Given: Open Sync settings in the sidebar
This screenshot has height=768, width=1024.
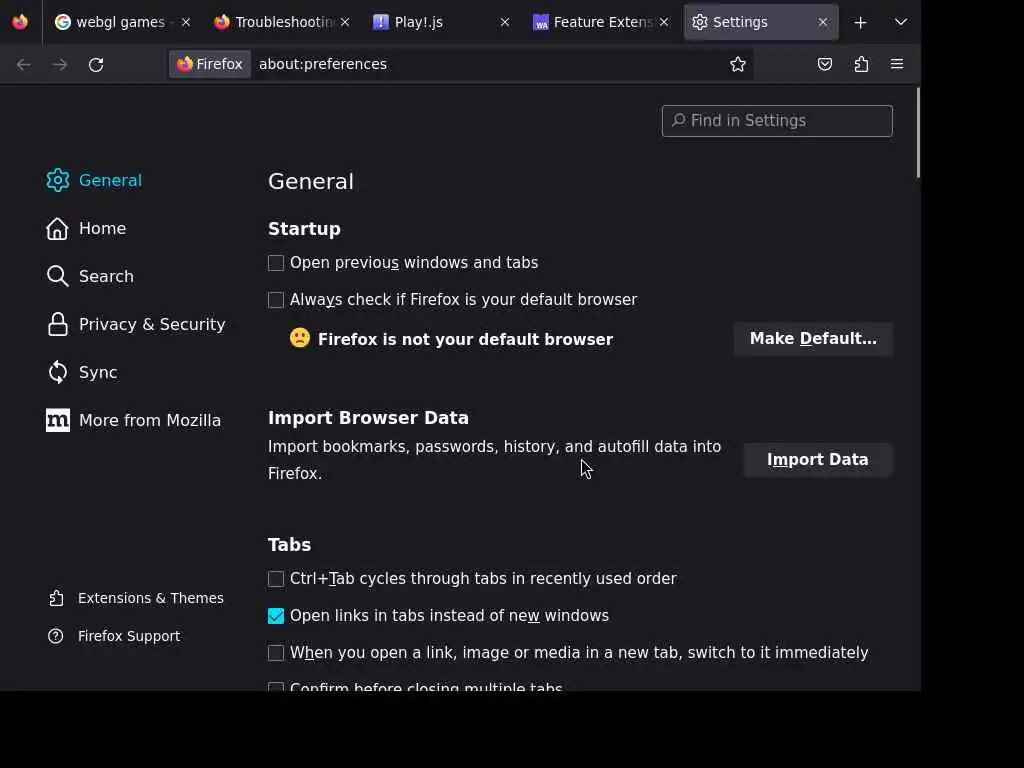Looking at the screenshot, I should [x=98, y=372].
